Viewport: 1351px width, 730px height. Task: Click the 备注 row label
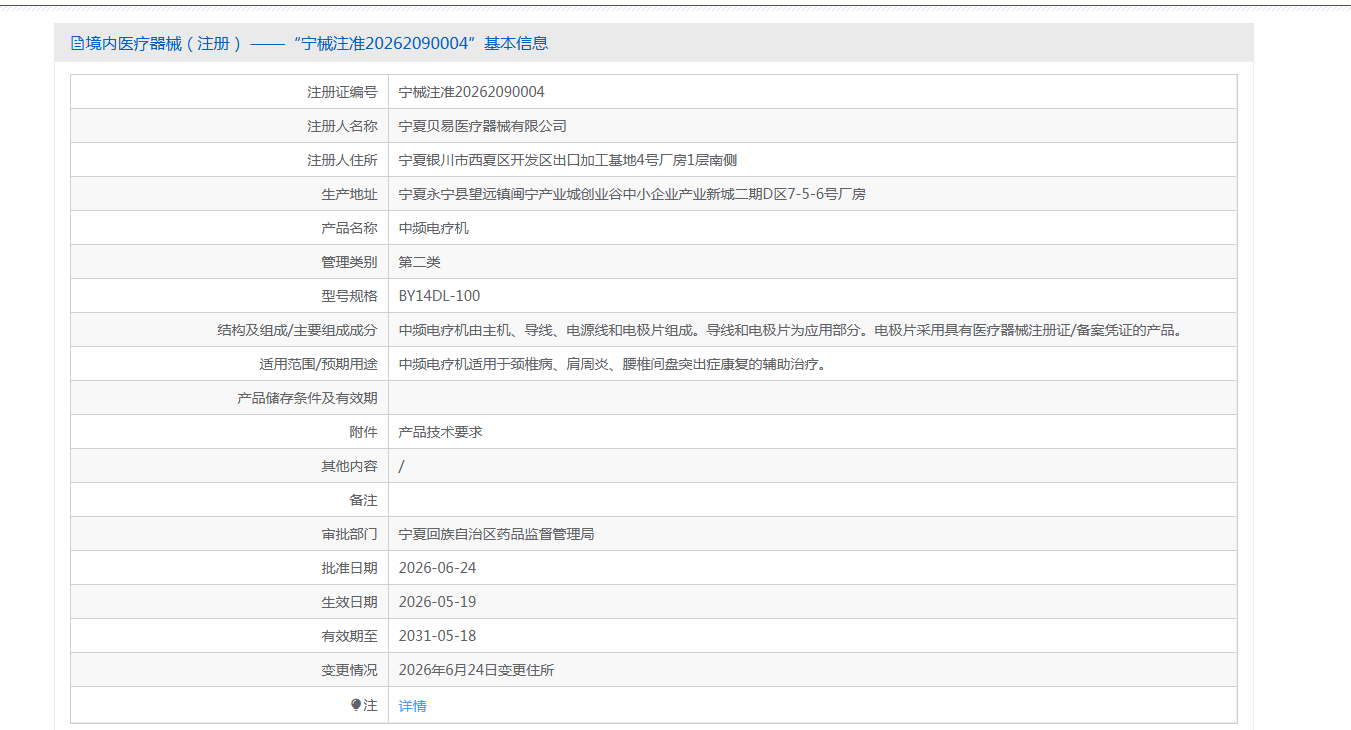pyautogui.click(x=363, y=500)
